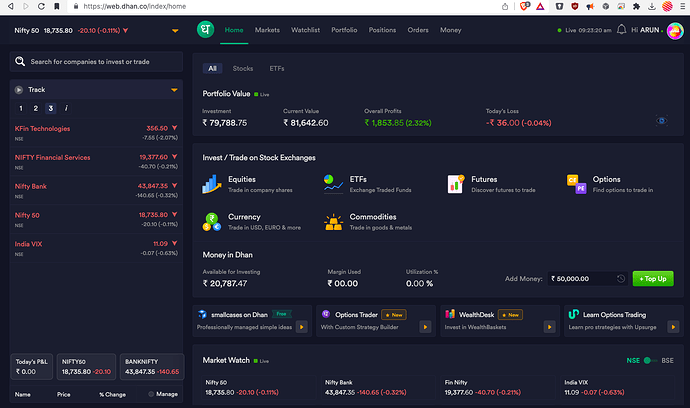Open the Equities chart icon
Screen dimensions: 690x408
(x=212, y=184)
